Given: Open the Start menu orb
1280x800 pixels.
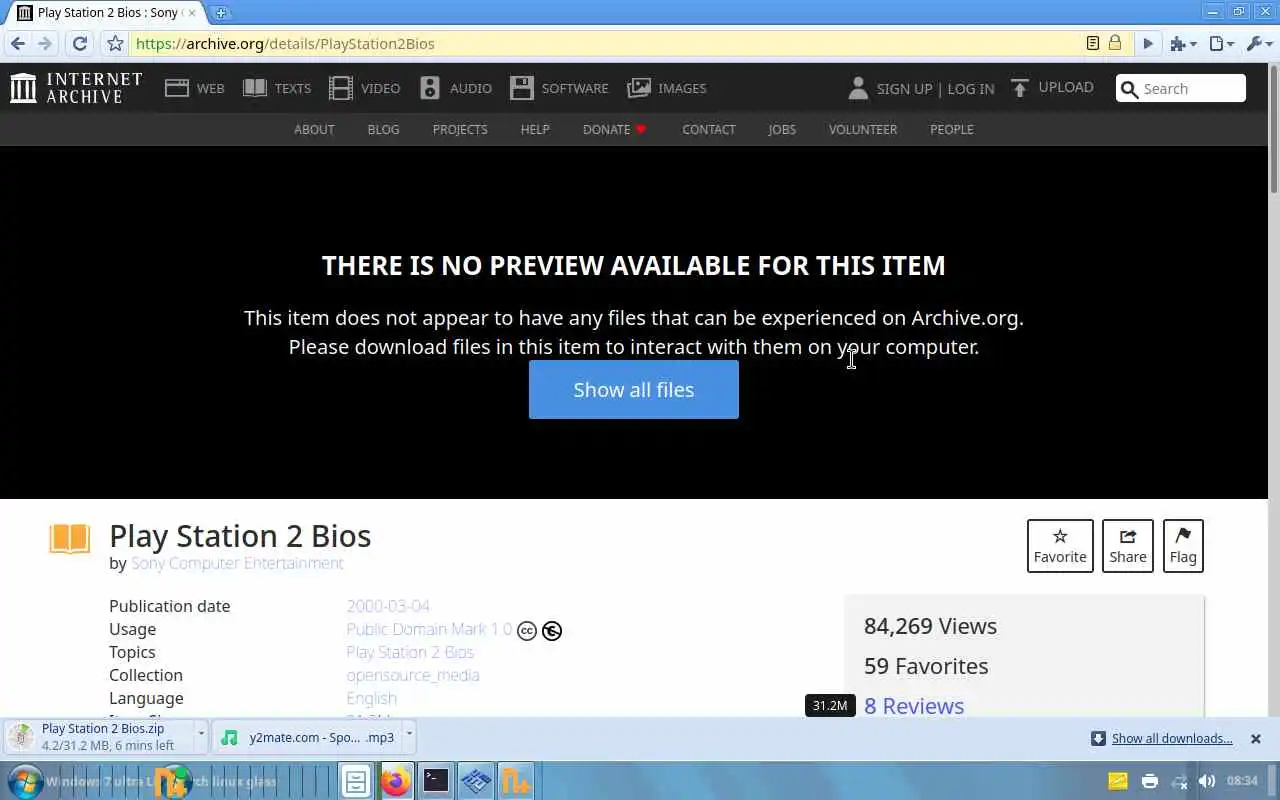Looking at the screenshot, I should coord(26,781).
